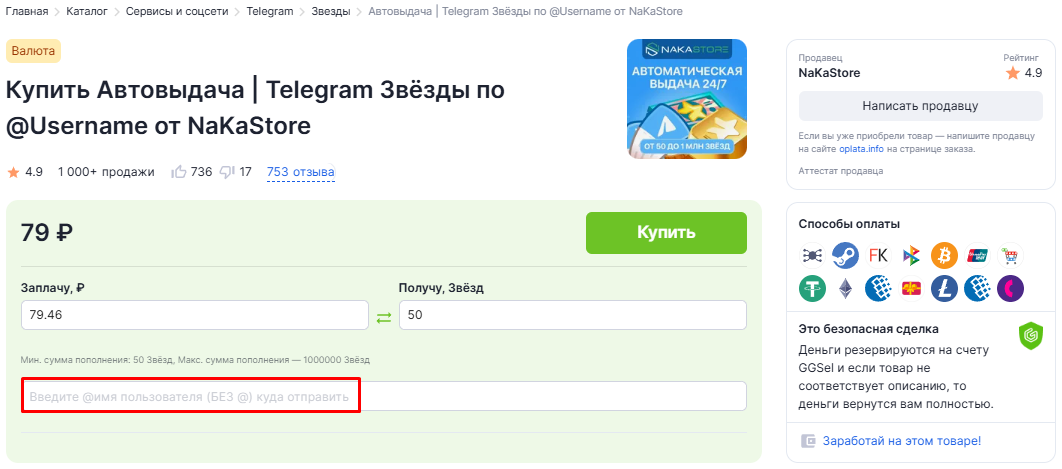Open 'Telegram' breadcrumb
The width and height of the screenshot is (1062, 469).
tap(270, 12)
